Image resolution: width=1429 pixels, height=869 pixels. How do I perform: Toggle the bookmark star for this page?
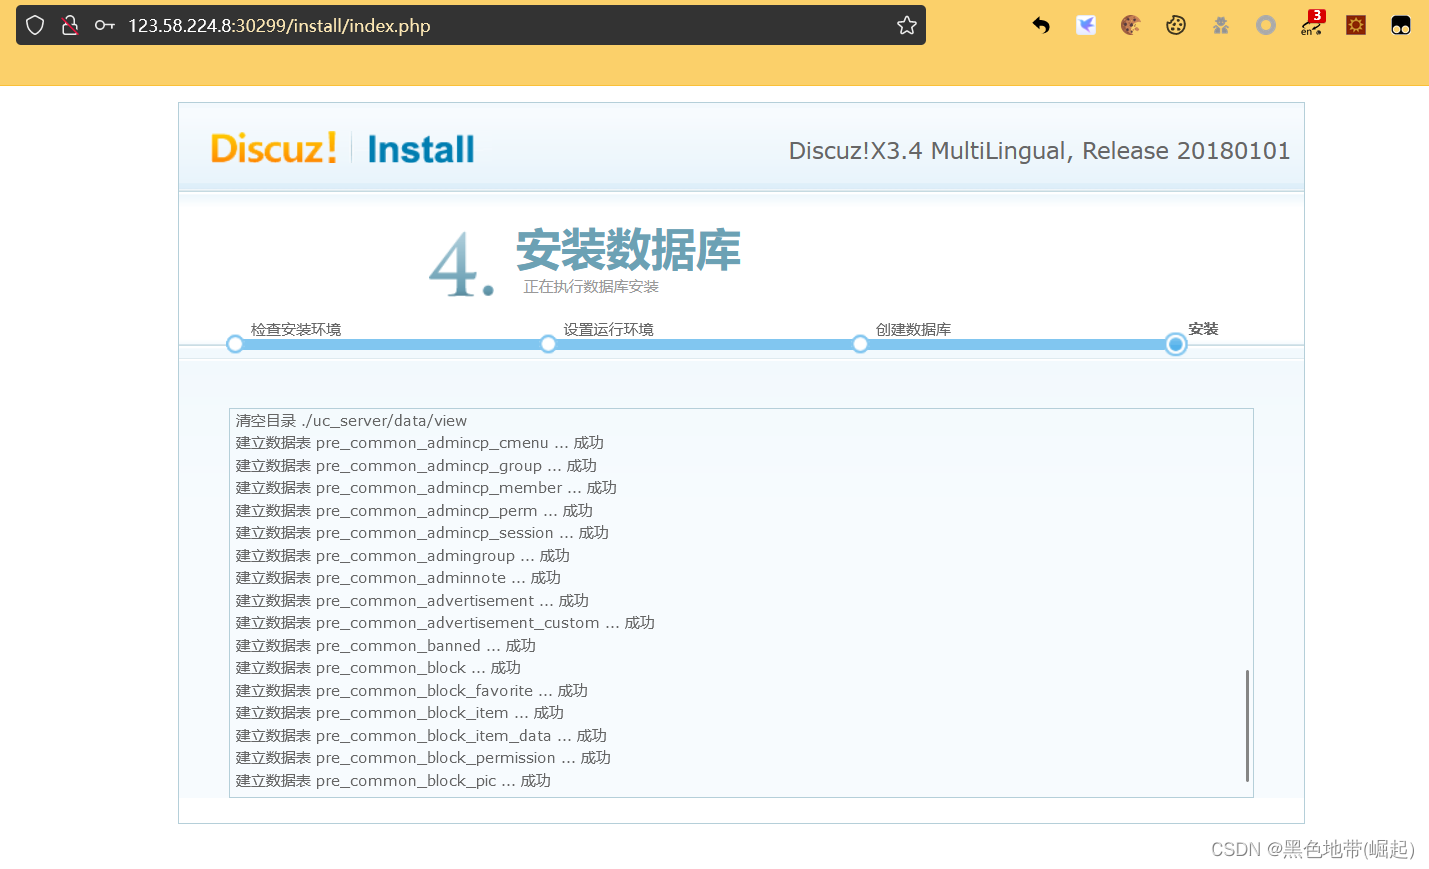906,25
